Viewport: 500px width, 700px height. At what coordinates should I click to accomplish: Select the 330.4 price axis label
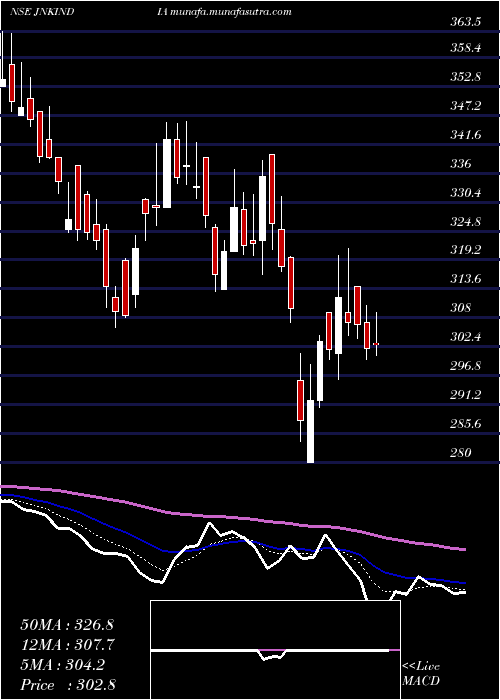pyautogui.click(x=465, y=193)
